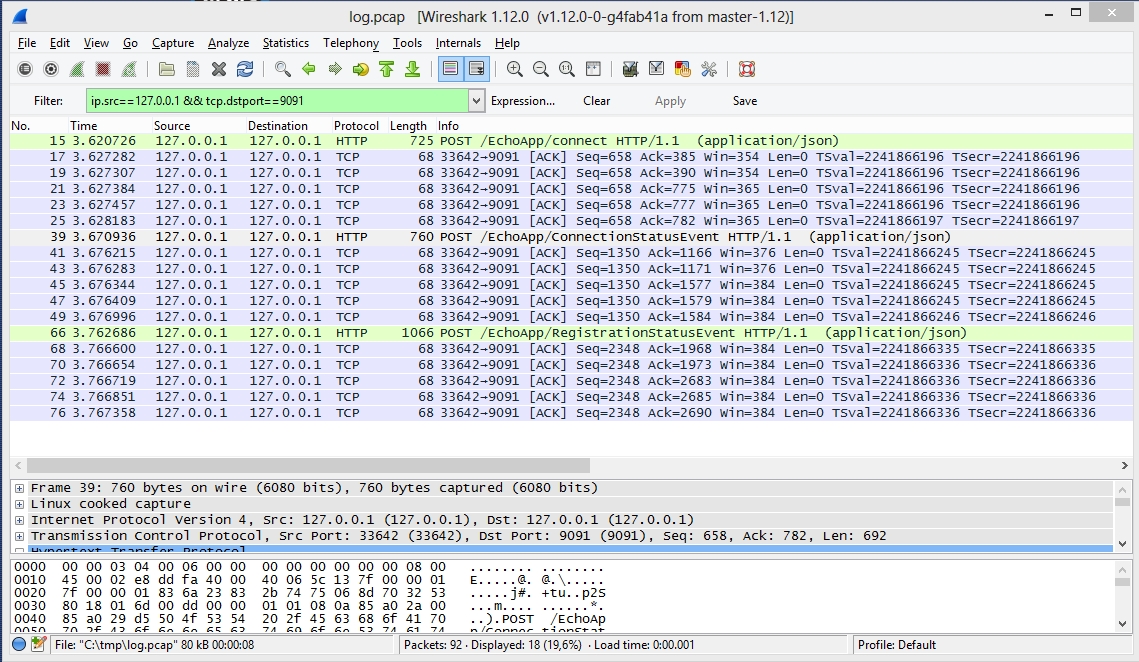The image size is (1139, 662).
Task: Toggle the Colorize packet list button
Action: [x=450, y=69]
